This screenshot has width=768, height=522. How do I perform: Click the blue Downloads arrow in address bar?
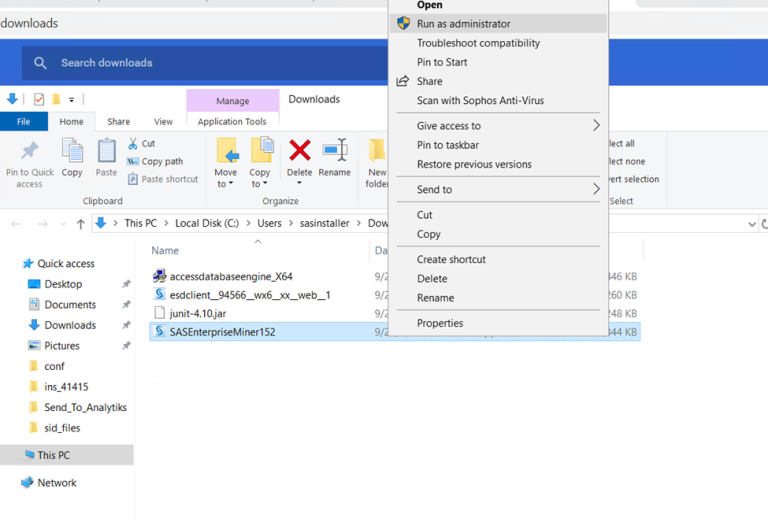101,223
